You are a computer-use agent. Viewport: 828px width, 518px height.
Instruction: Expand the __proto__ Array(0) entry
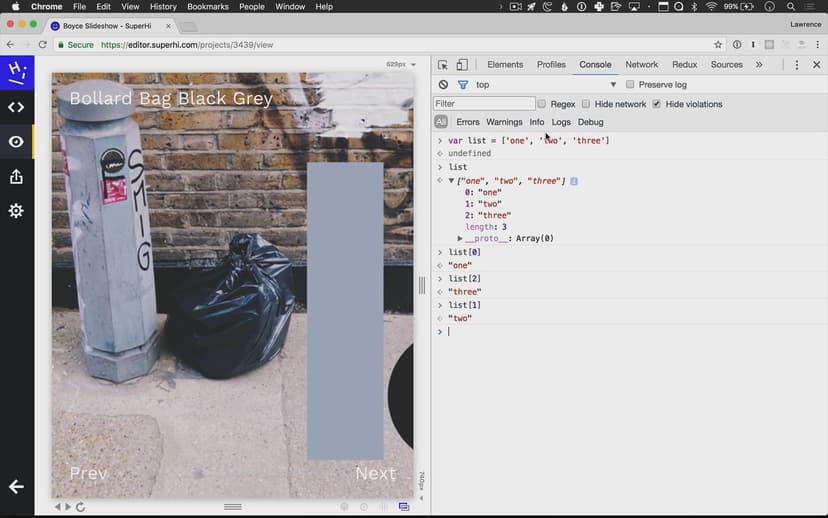[x=460, y=239]
